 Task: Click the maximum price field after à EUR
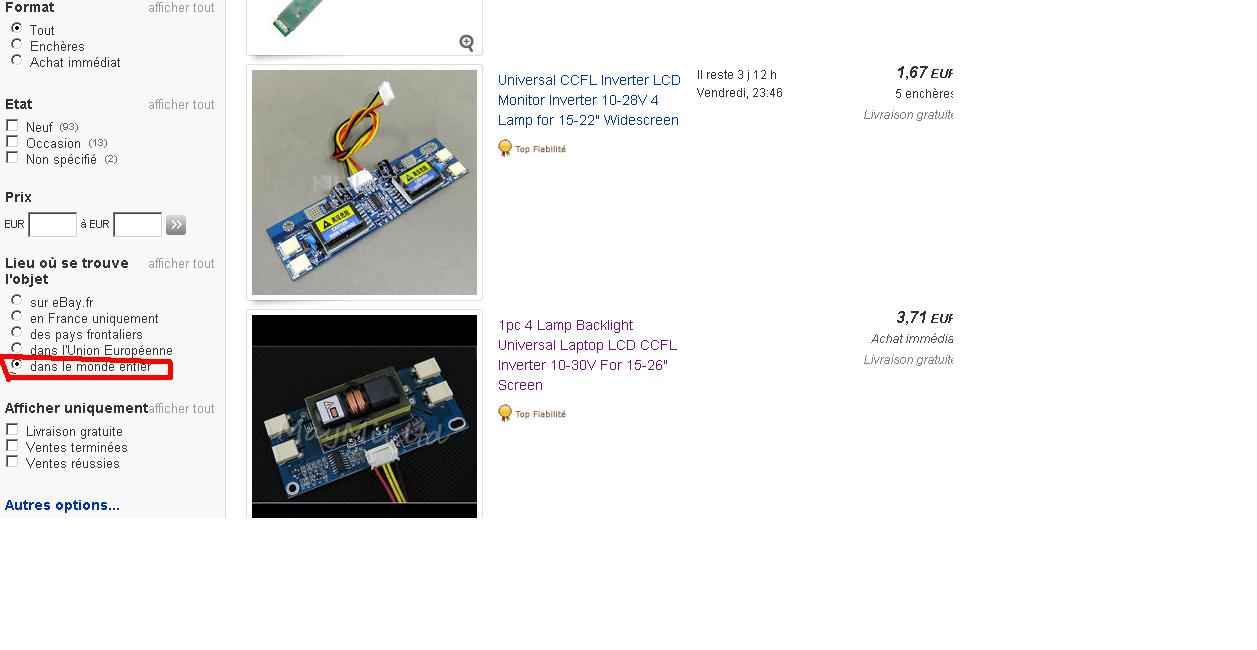click(x=138, y=225)
